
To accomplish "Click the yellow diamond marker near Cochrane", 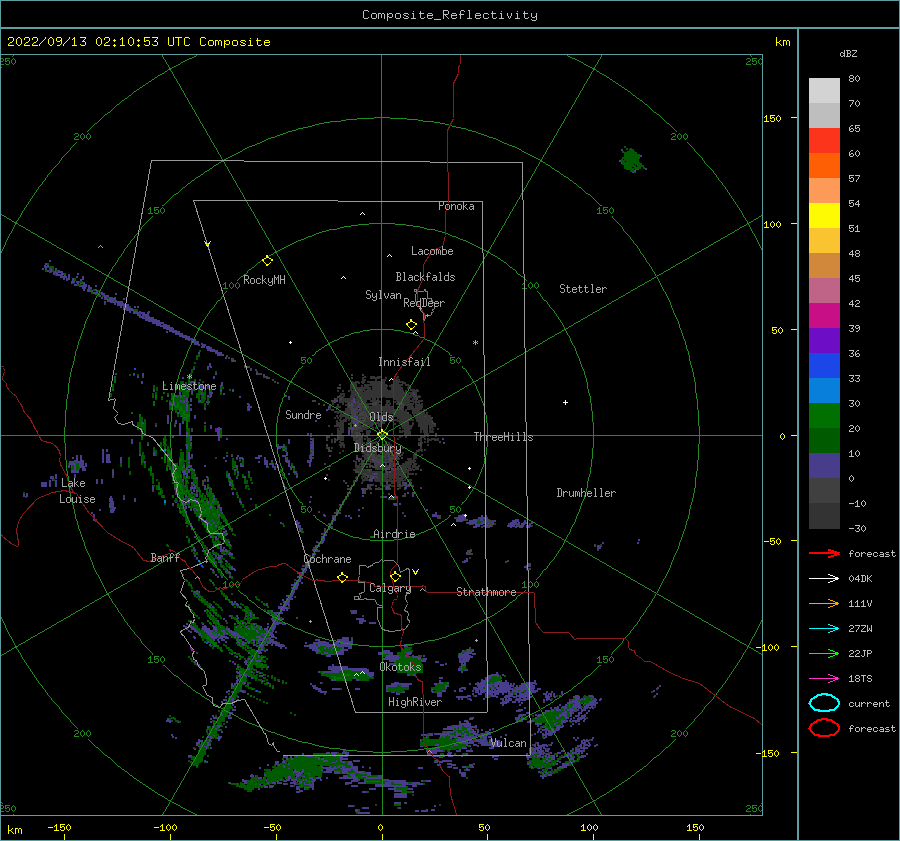I will (343, 577).
